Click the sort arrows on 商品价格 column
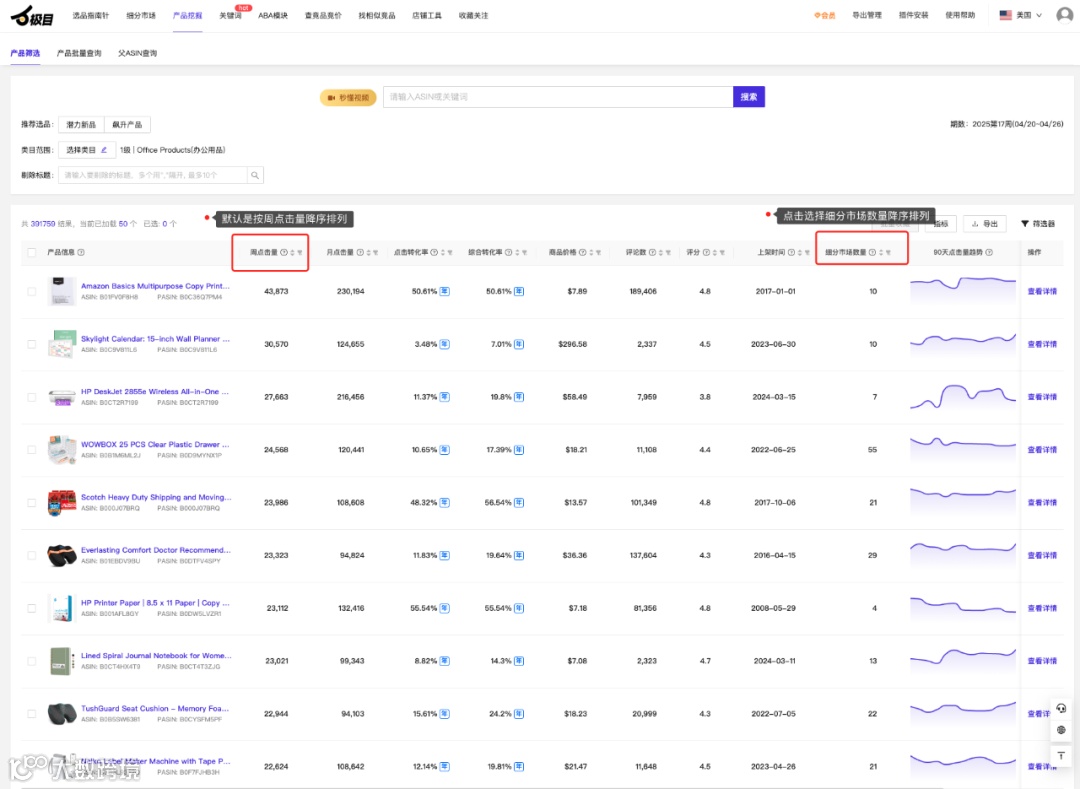Screen dimensions: 1080x789 point(591,253)
